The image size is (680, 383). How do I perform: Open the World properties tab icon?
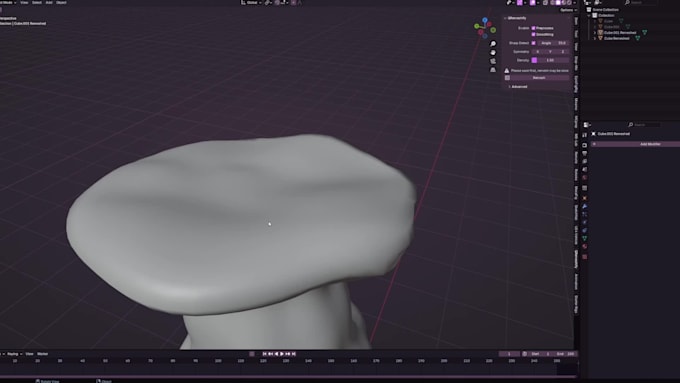pos(585,177)
